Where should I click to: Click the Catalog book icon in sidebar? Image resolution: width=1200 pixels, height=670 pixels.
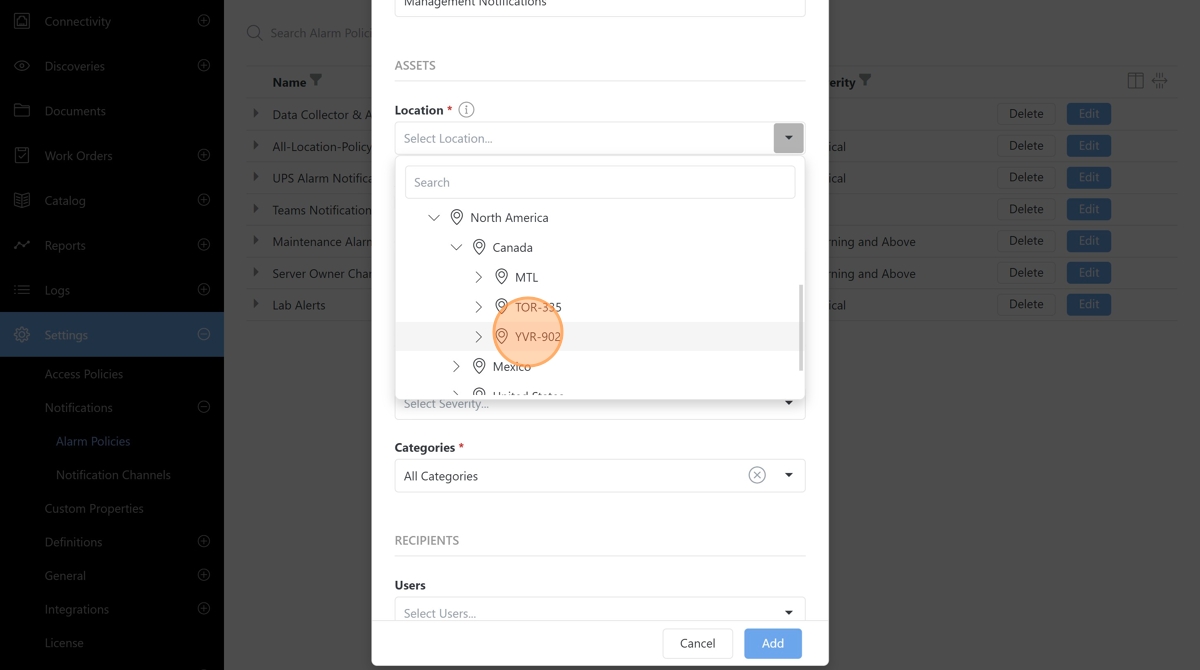[22, 200]
